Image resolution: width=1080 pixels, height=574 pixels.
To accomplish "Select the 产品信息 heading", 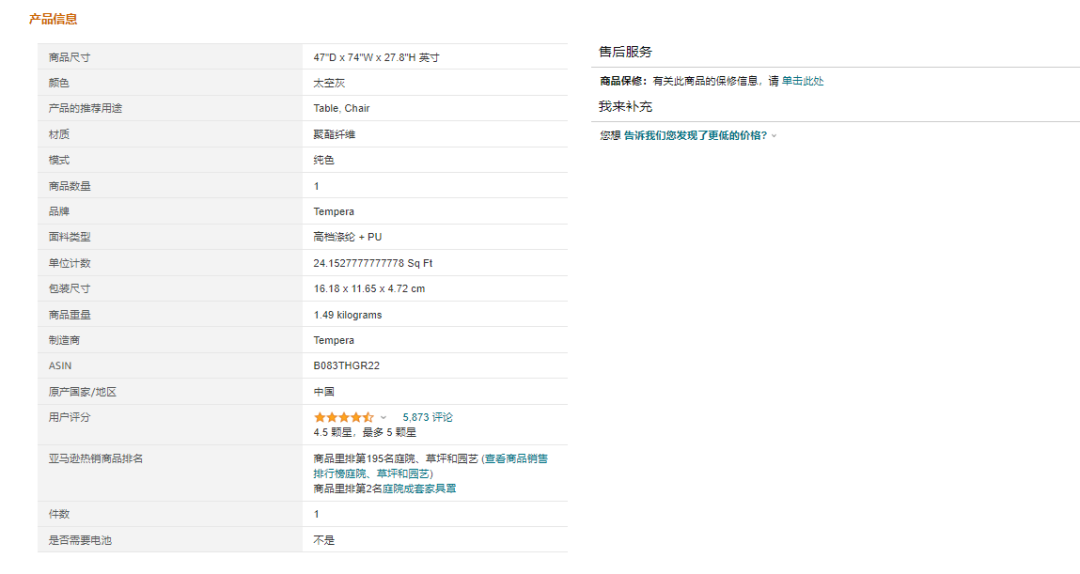I will pos(53,19).
